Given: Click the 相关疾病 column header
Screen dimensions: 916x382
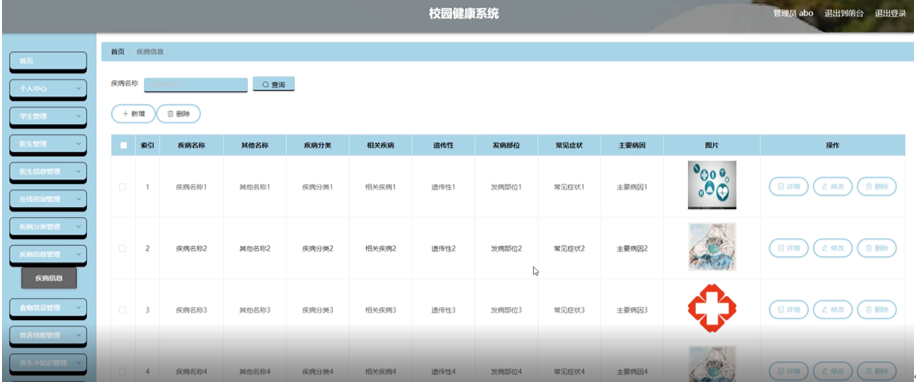Looking at the screenshot, I should [x=380, y=145].
